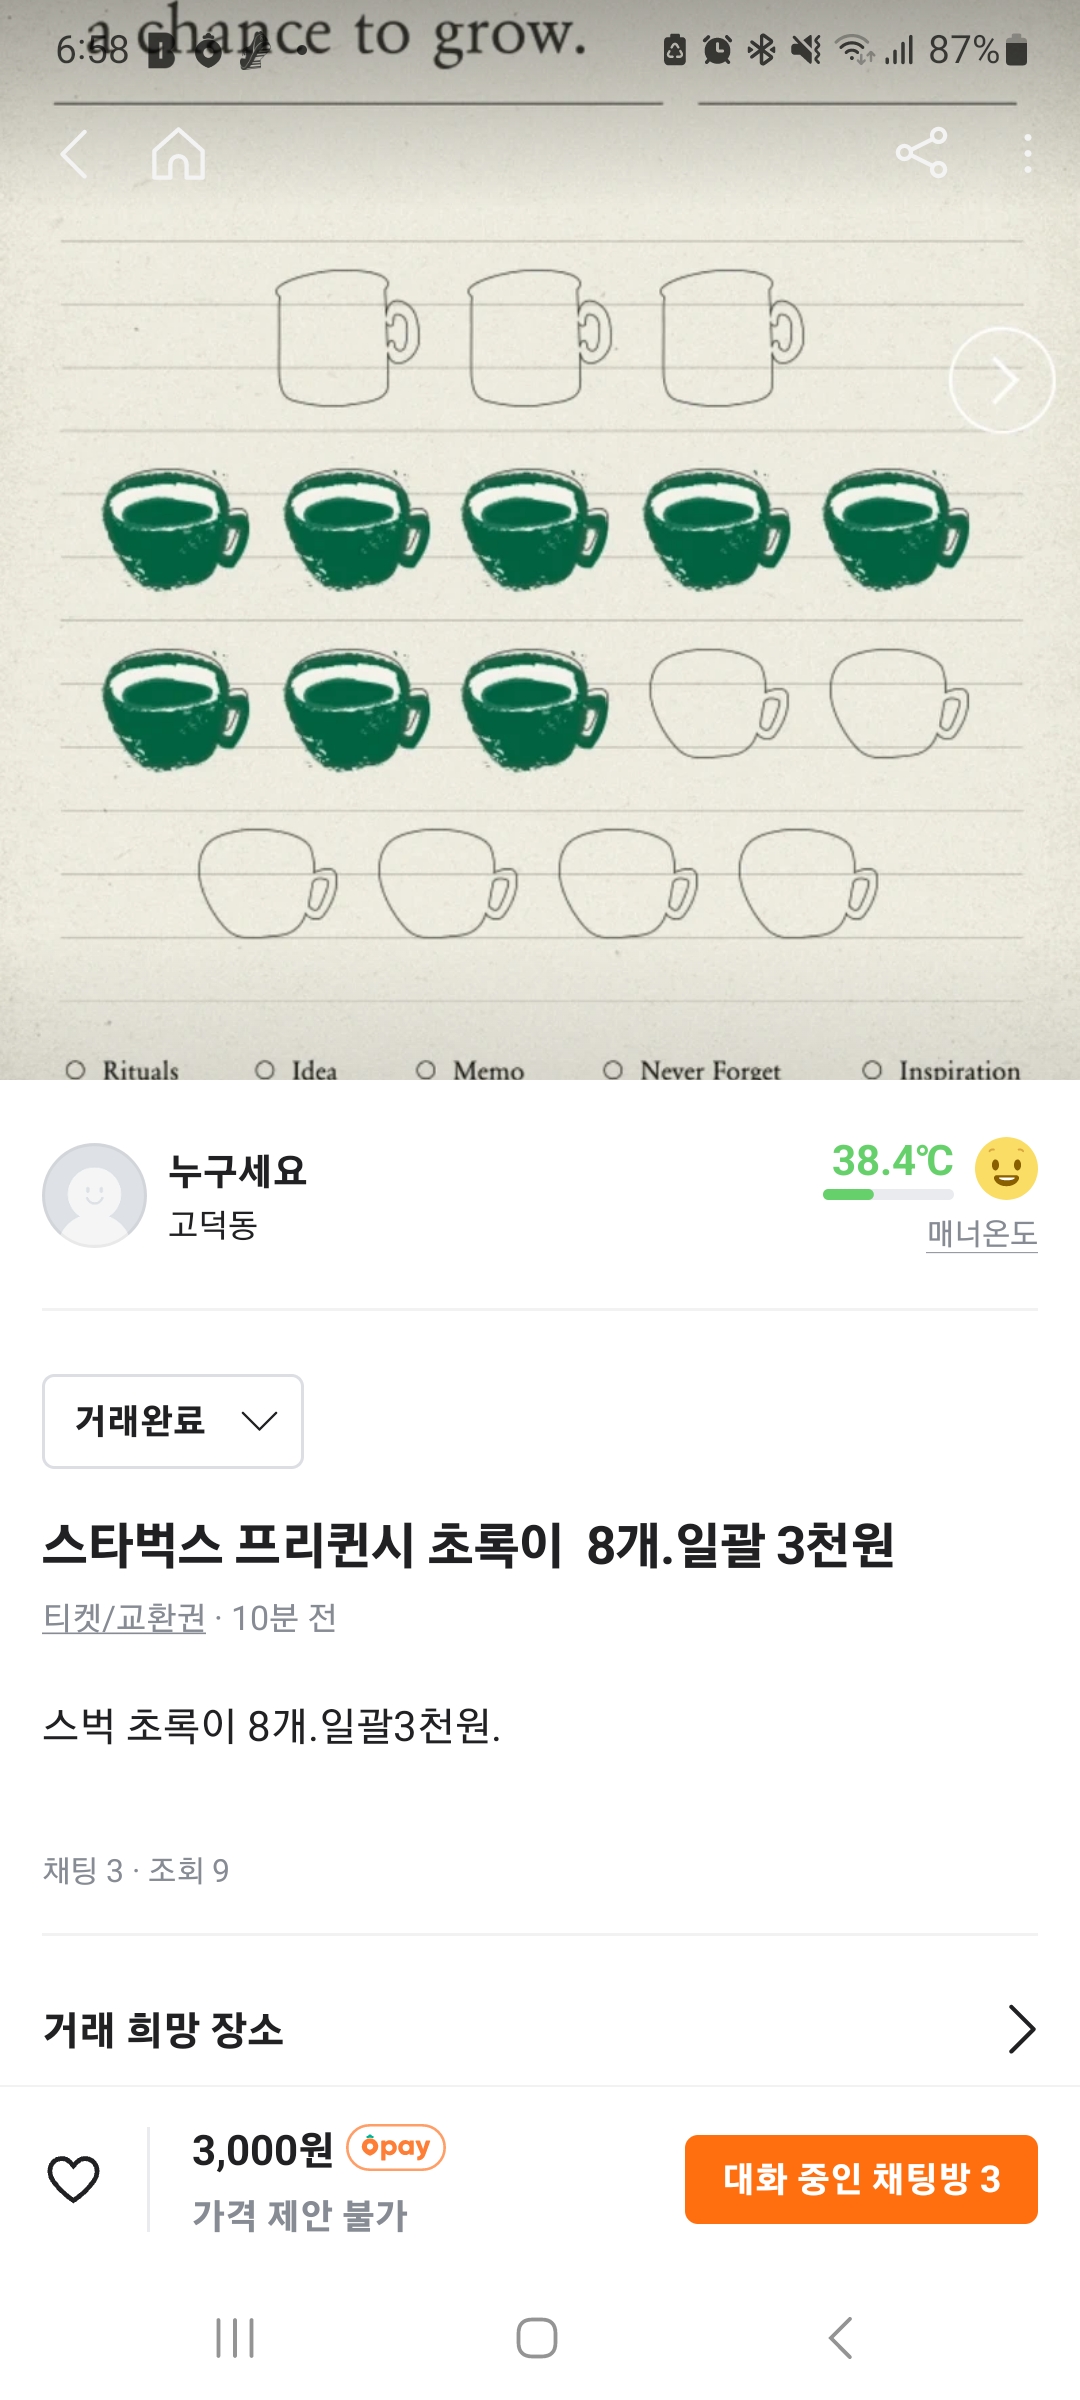The width and height of the screenshot is (1080, 2400).
Task: Open seller name 누구세요
Action: tap(237, 1170)
